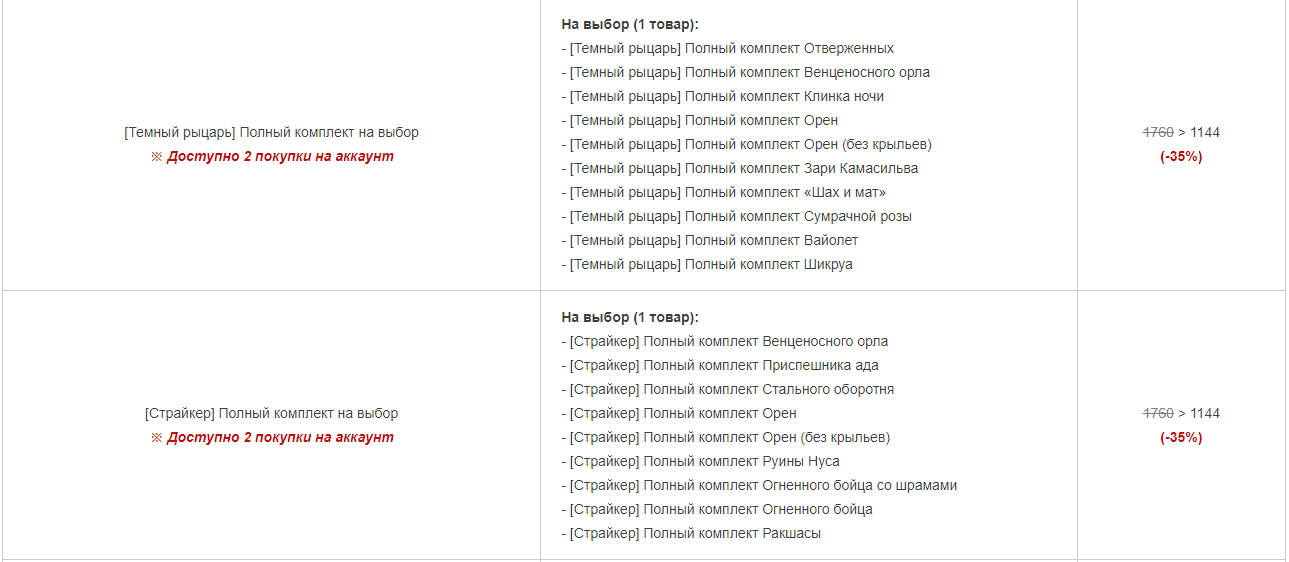Click '[Страйкер] Полный комплект на выбор' title
Image resolution: width=1289 pixels, height=562 pixels.
pyautogui.click(x=271, y=413)
